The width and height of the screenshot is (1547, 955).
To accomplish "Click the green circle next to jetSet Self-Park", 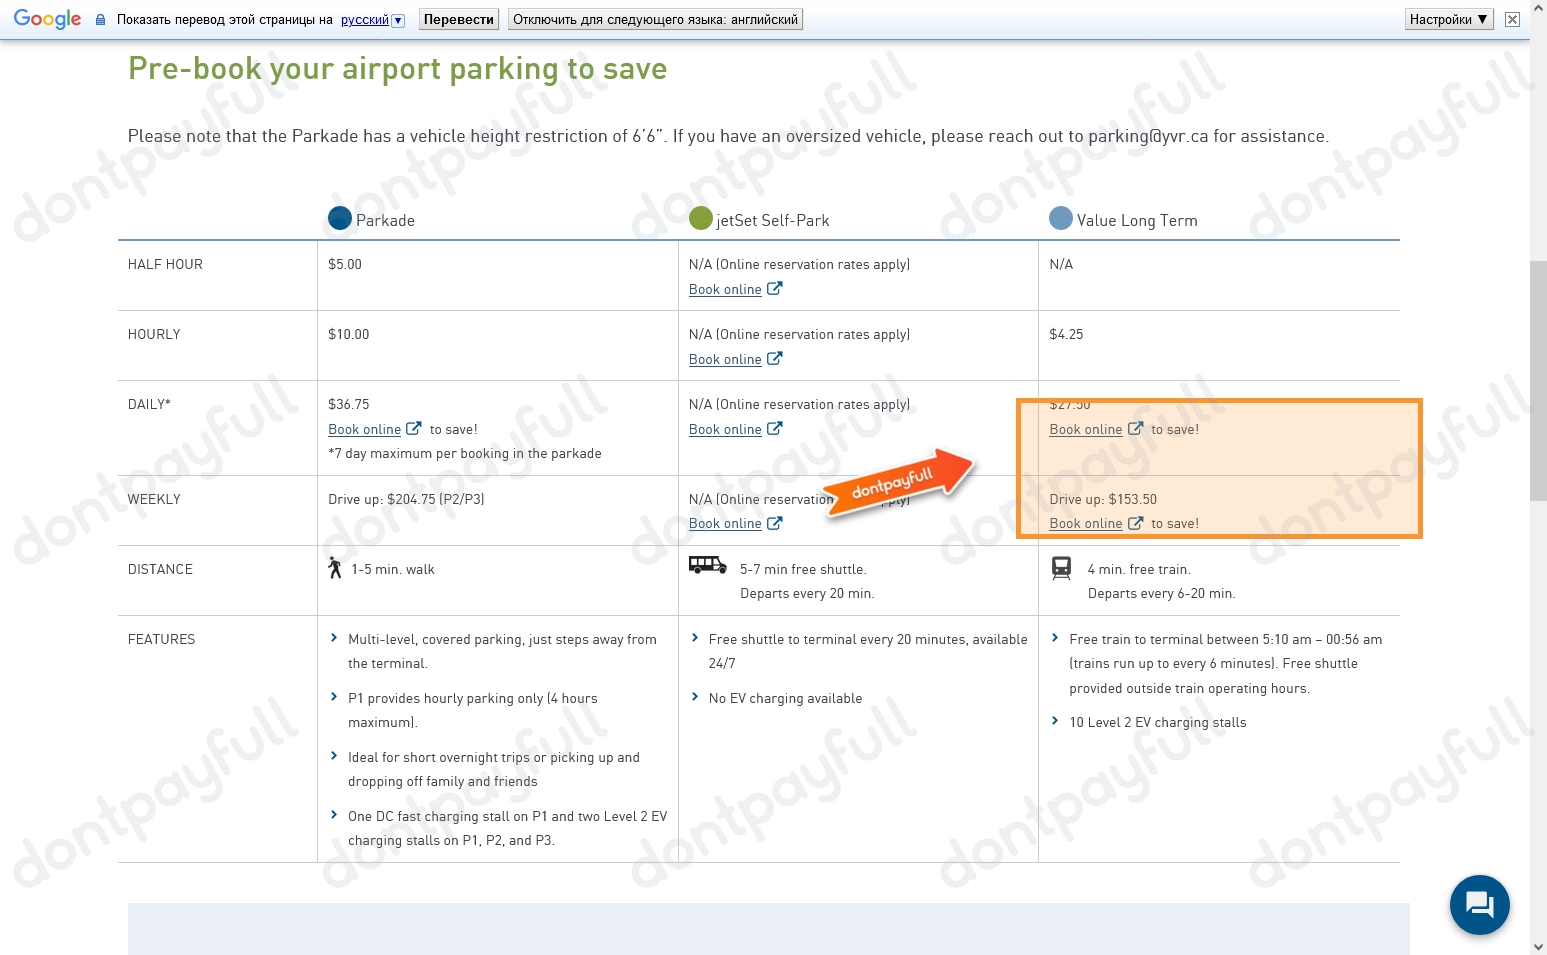I will pos(700,218).
